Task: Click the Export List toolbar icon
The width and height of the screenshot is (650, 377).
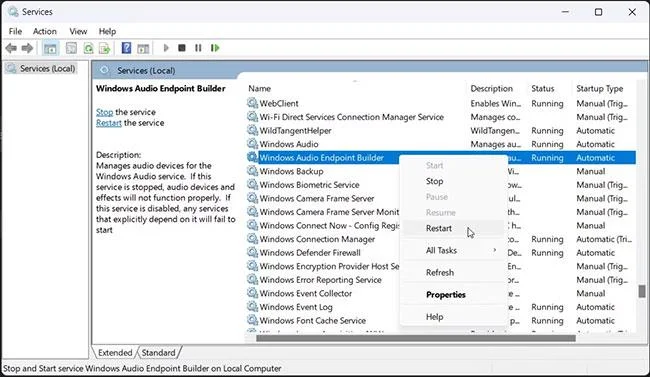Action: 105,48
